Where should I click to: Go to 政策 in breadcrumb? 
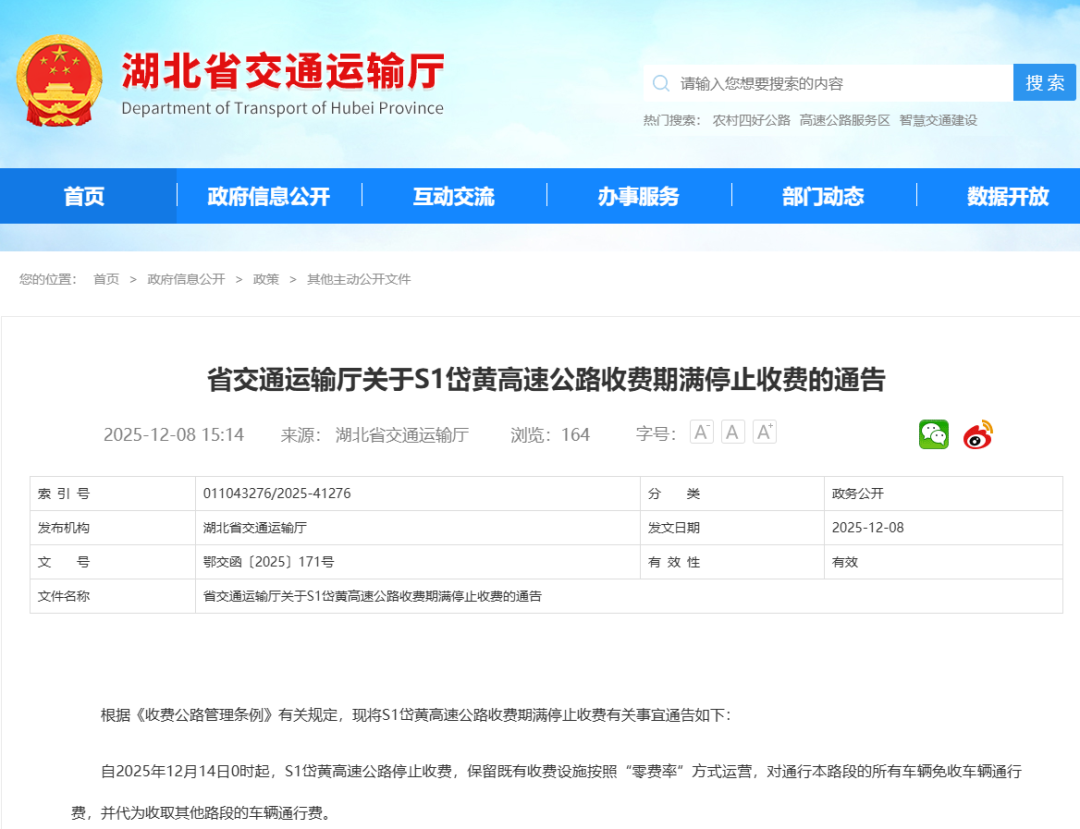click(x=266, y=279)
